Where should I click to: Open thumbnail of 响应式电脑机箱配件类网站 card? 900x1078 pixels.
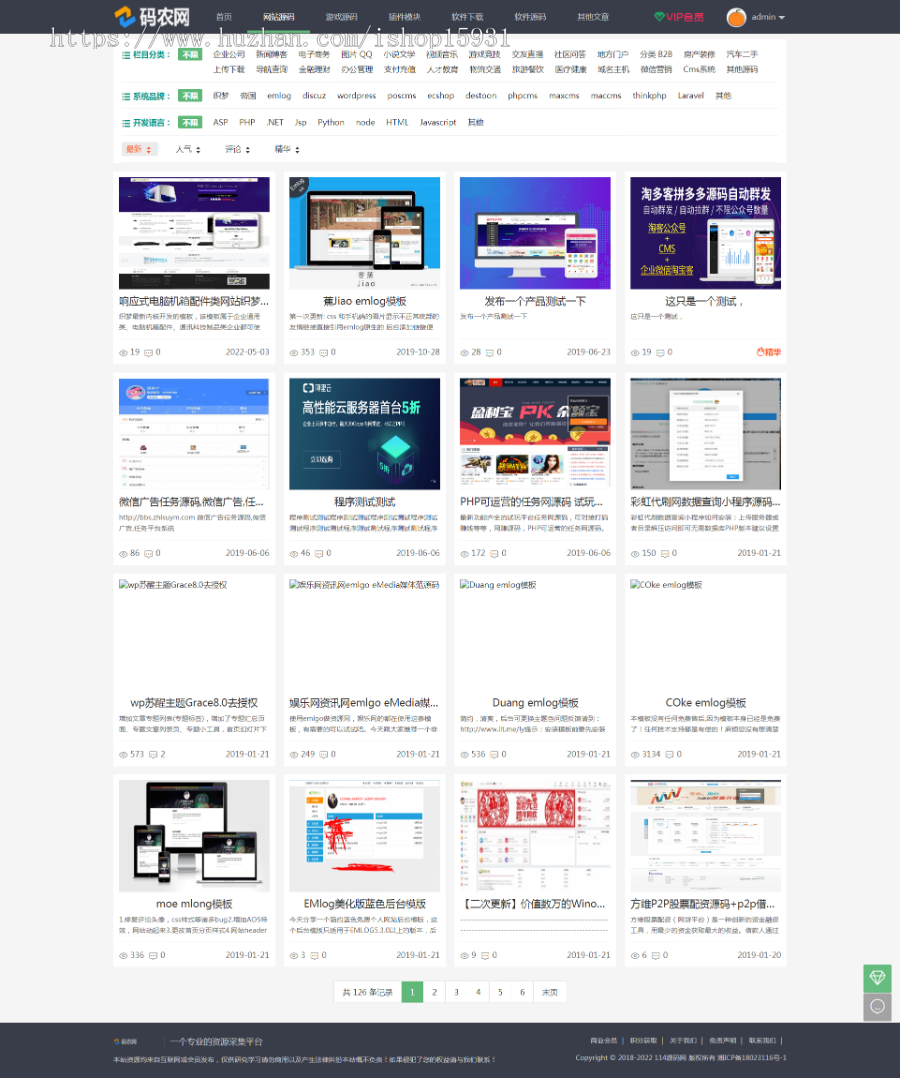[x=194, y=233]
